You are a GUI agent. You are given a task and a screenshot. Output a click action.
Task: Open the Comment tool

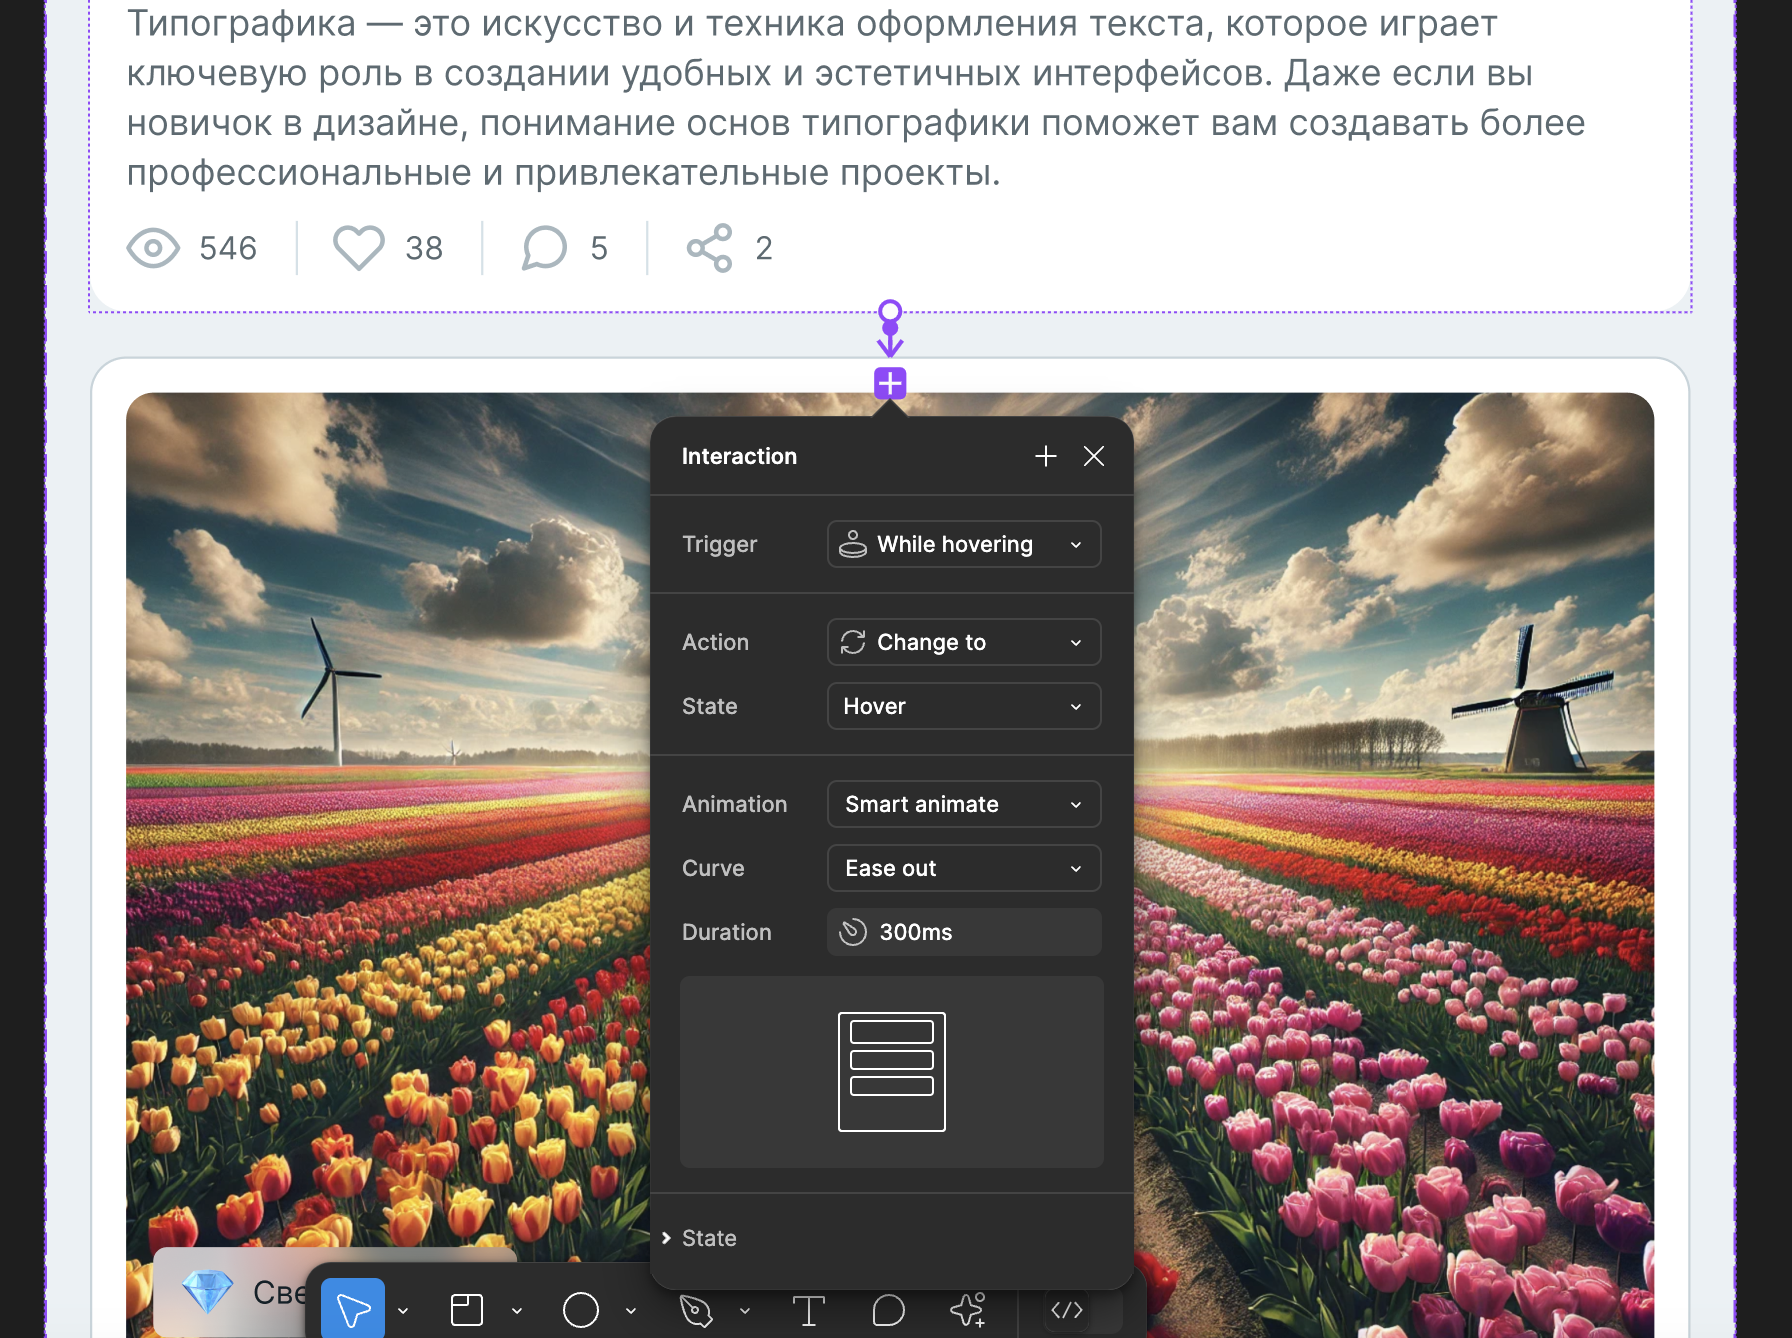pyautogui.click(x=886, y=1308)
